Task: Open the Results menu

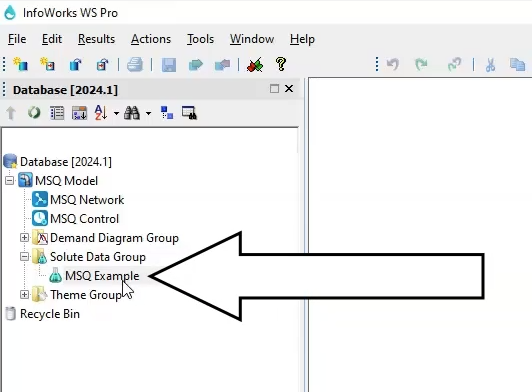Action: point(96,39)
